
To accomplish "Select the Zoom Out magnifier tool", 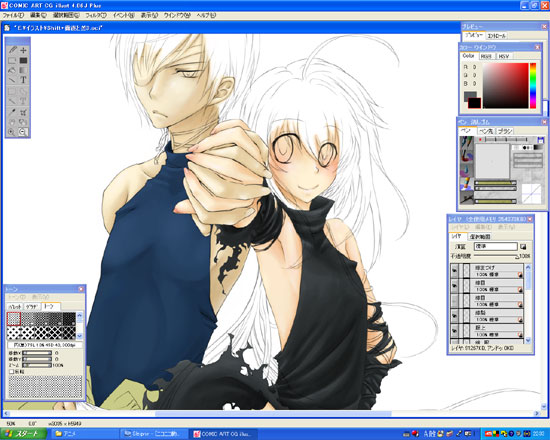I will [23, 132].
